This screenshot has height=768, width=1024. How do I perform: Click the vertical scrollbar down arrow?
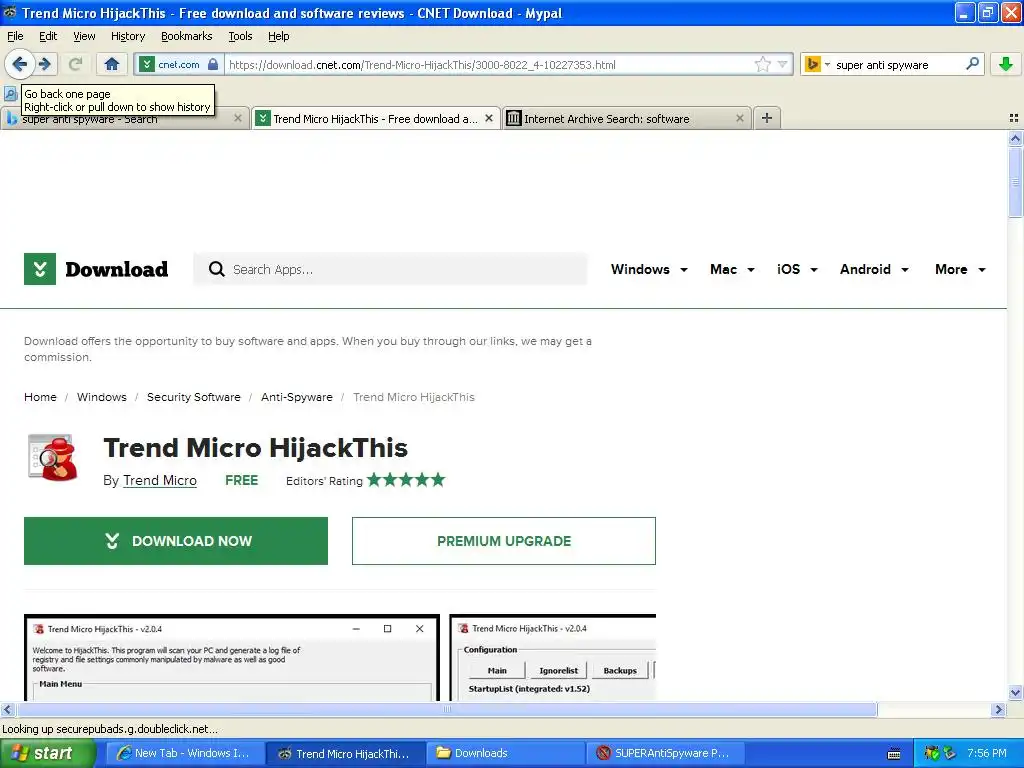[x=1015, y=693]
